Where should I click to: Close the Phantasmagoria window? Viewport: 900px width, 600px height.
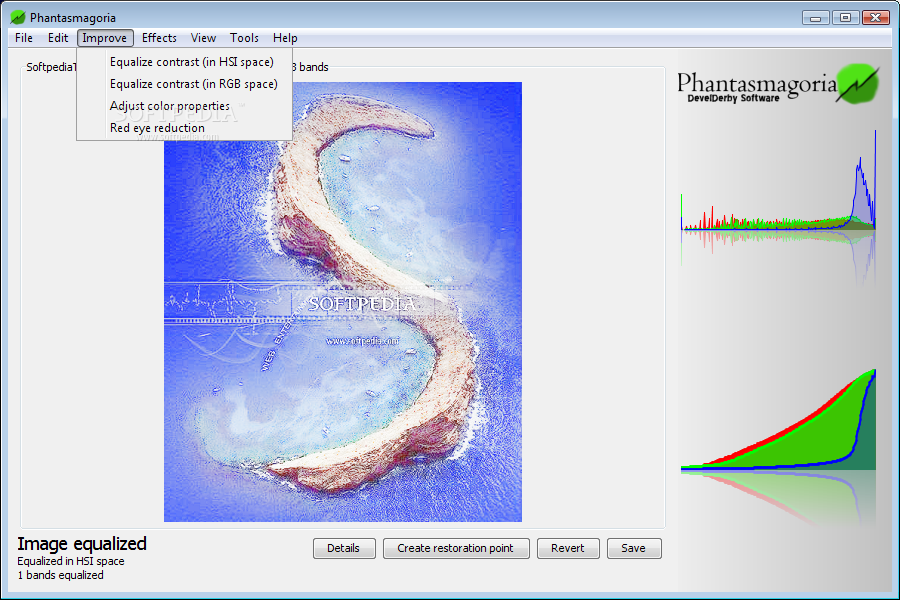point(876,18)
